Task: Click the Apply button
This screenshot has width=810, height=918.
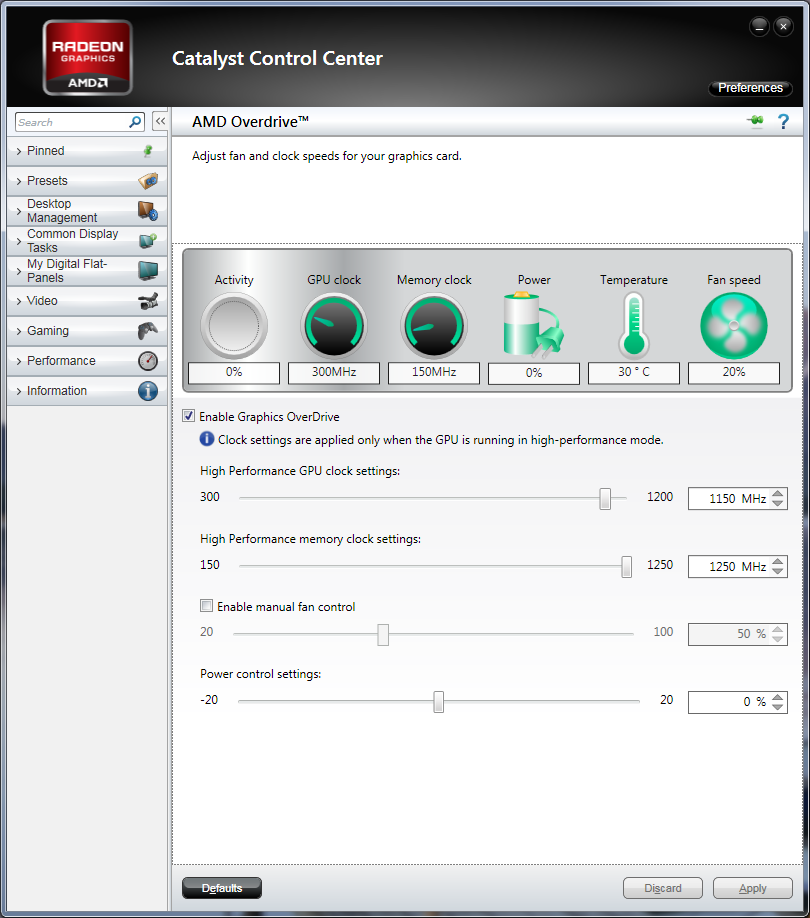Action: pos(753,888)
